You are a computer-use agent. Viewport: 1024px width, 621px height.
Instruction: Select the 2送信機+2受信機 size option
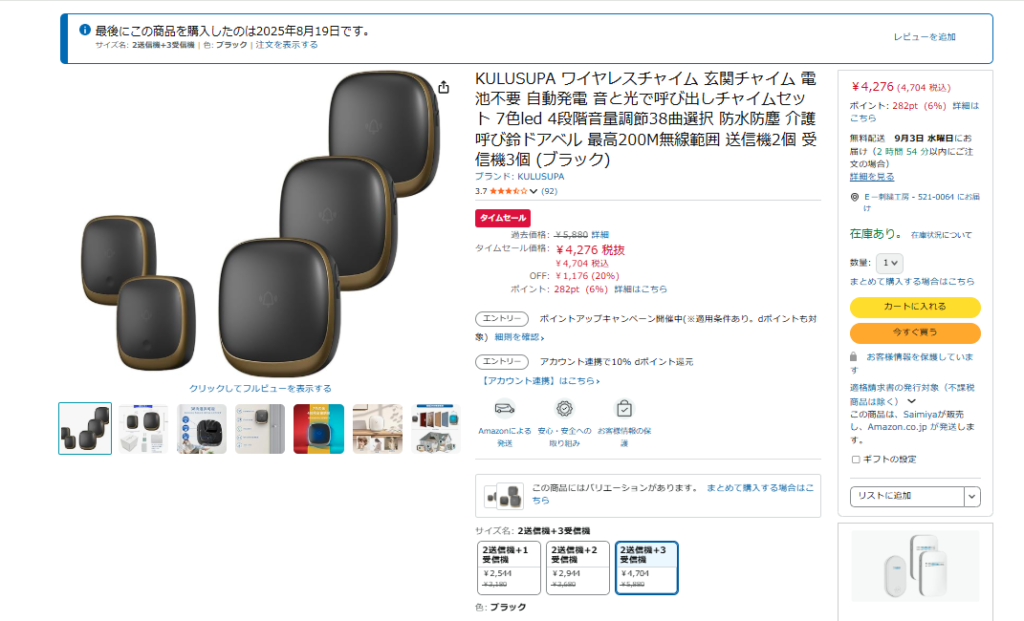pos(577,567)
